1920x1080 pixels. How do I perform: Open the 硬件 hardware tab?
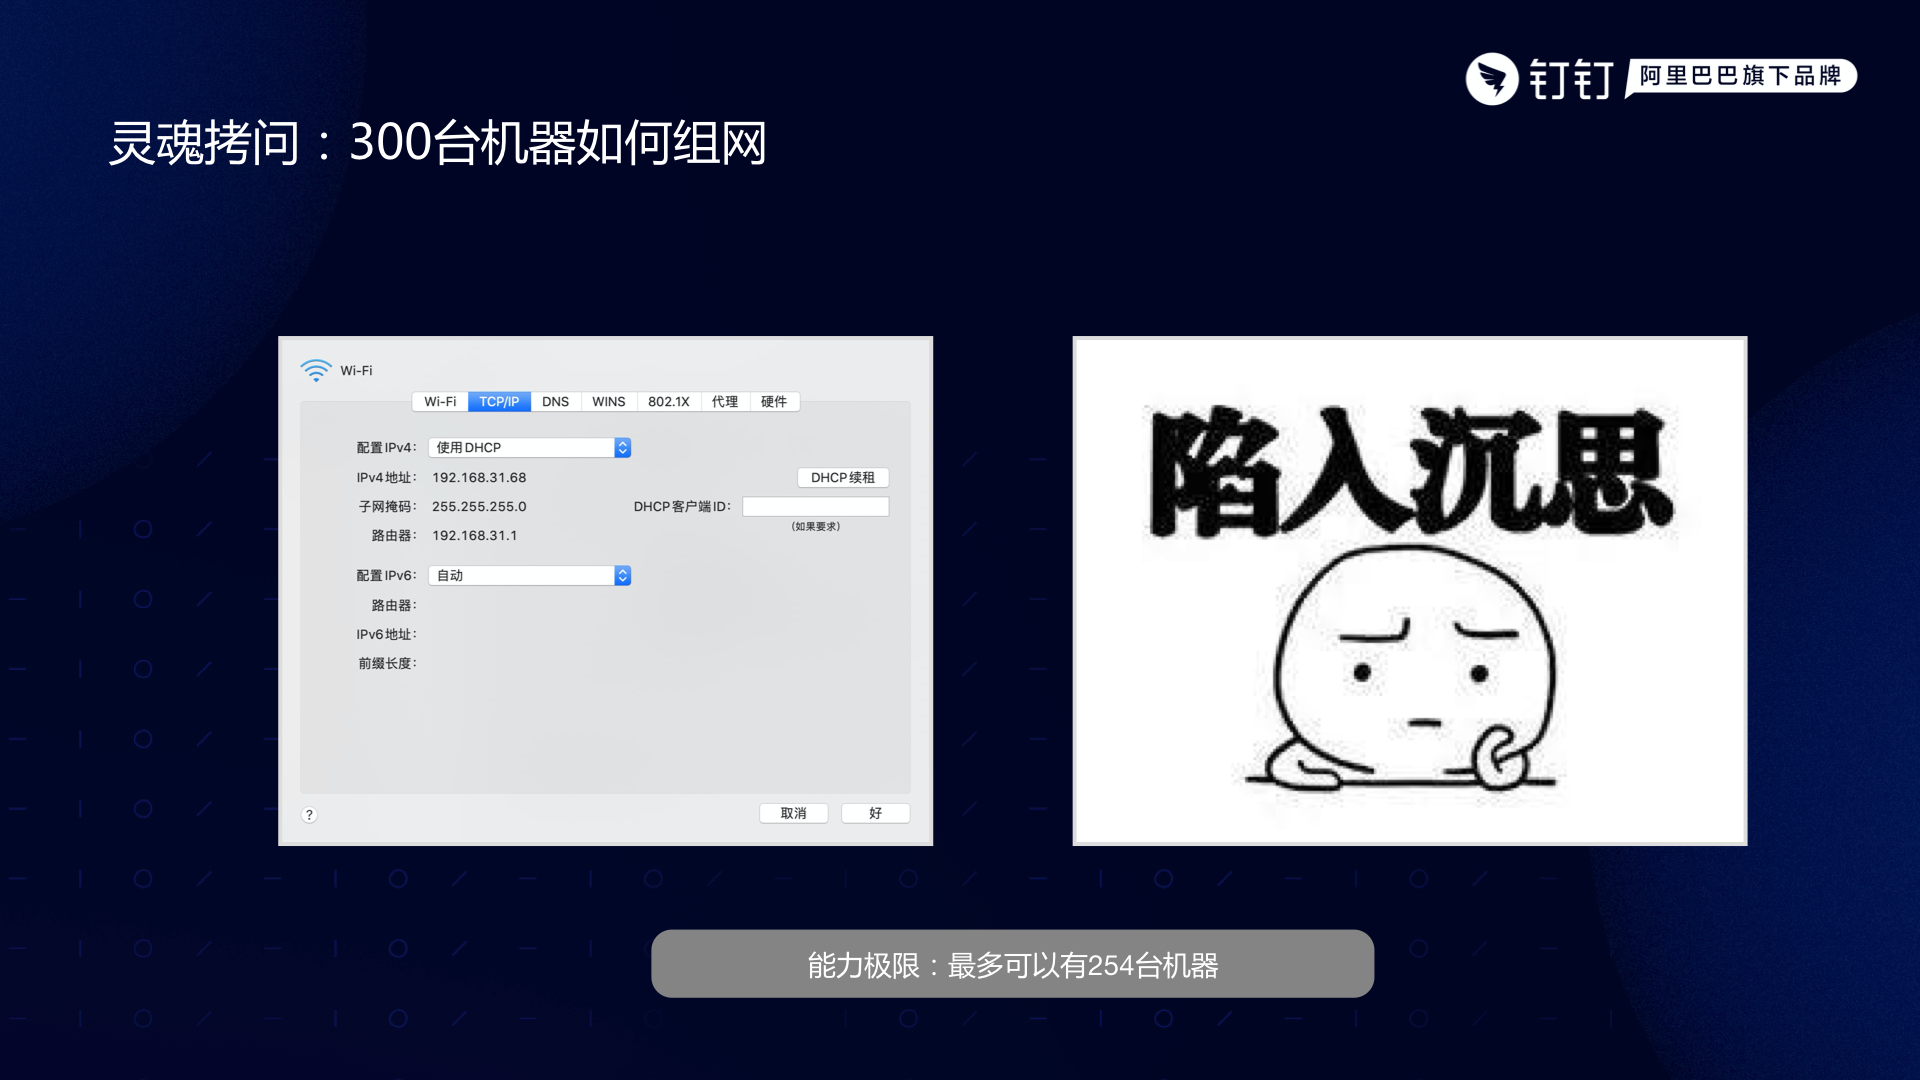click(774, 402)
